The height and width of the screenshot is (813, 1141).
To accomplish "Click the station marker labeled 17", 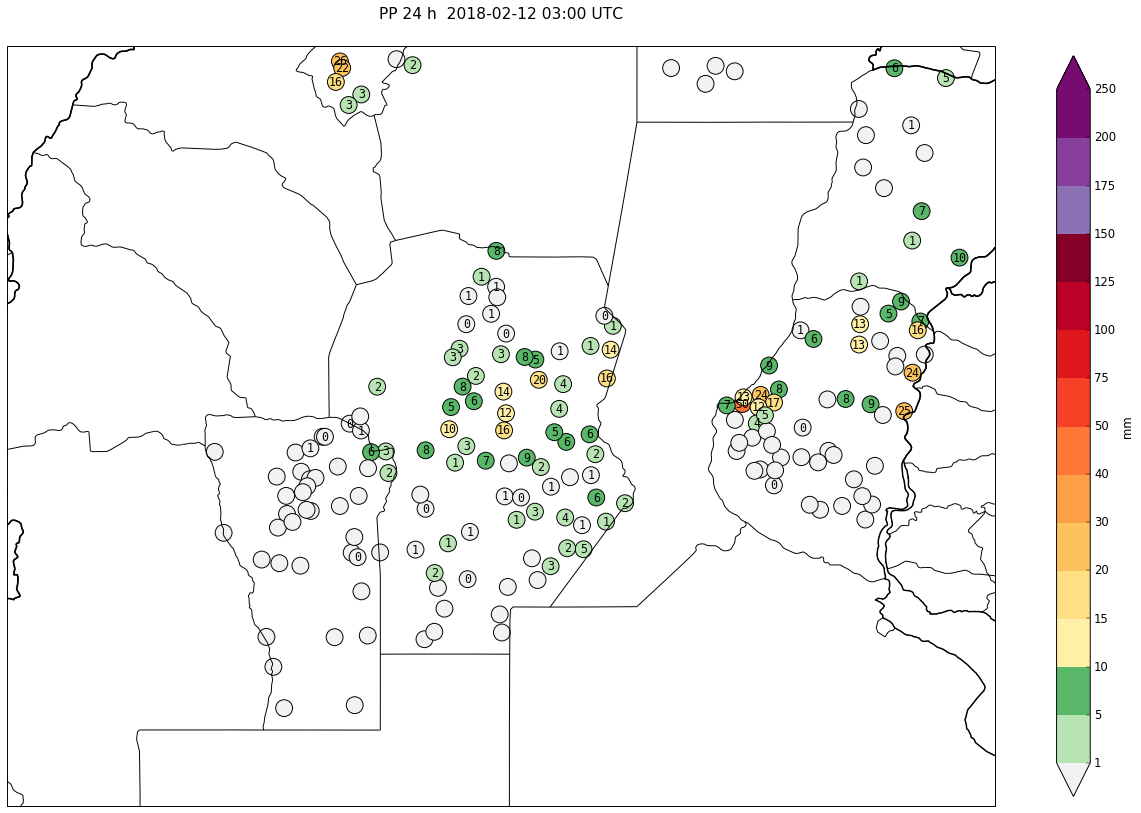I will [x=774, y=402].
